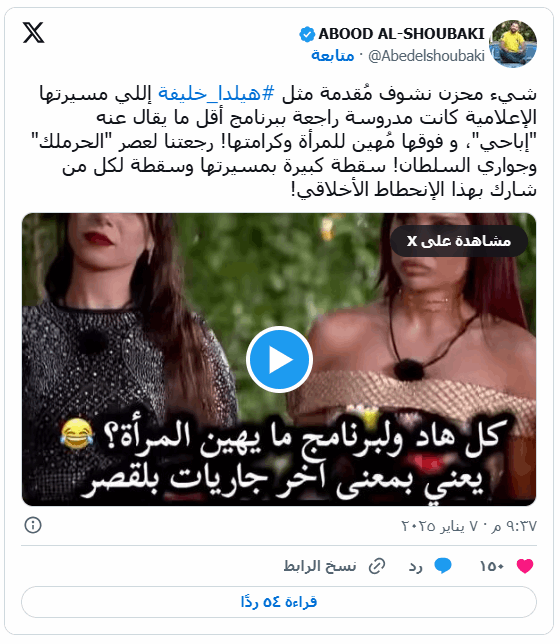Open the ABOOD AL-SHOUBAKI display name
The height and width of the screenshot is (644, 560).
pos(401,34)
